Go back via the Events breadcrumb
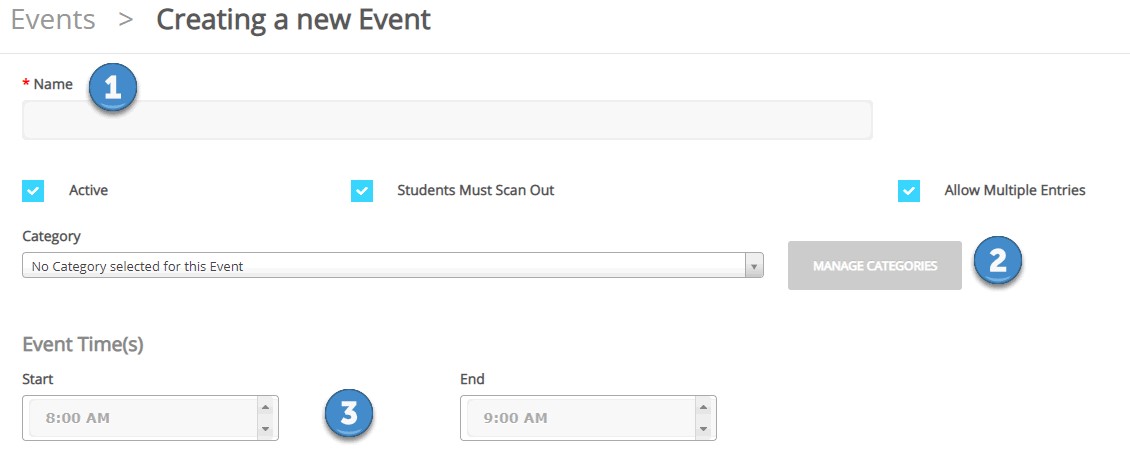Image resolution: width=1130 pixels, height=463 pixels. click(53, 19)
